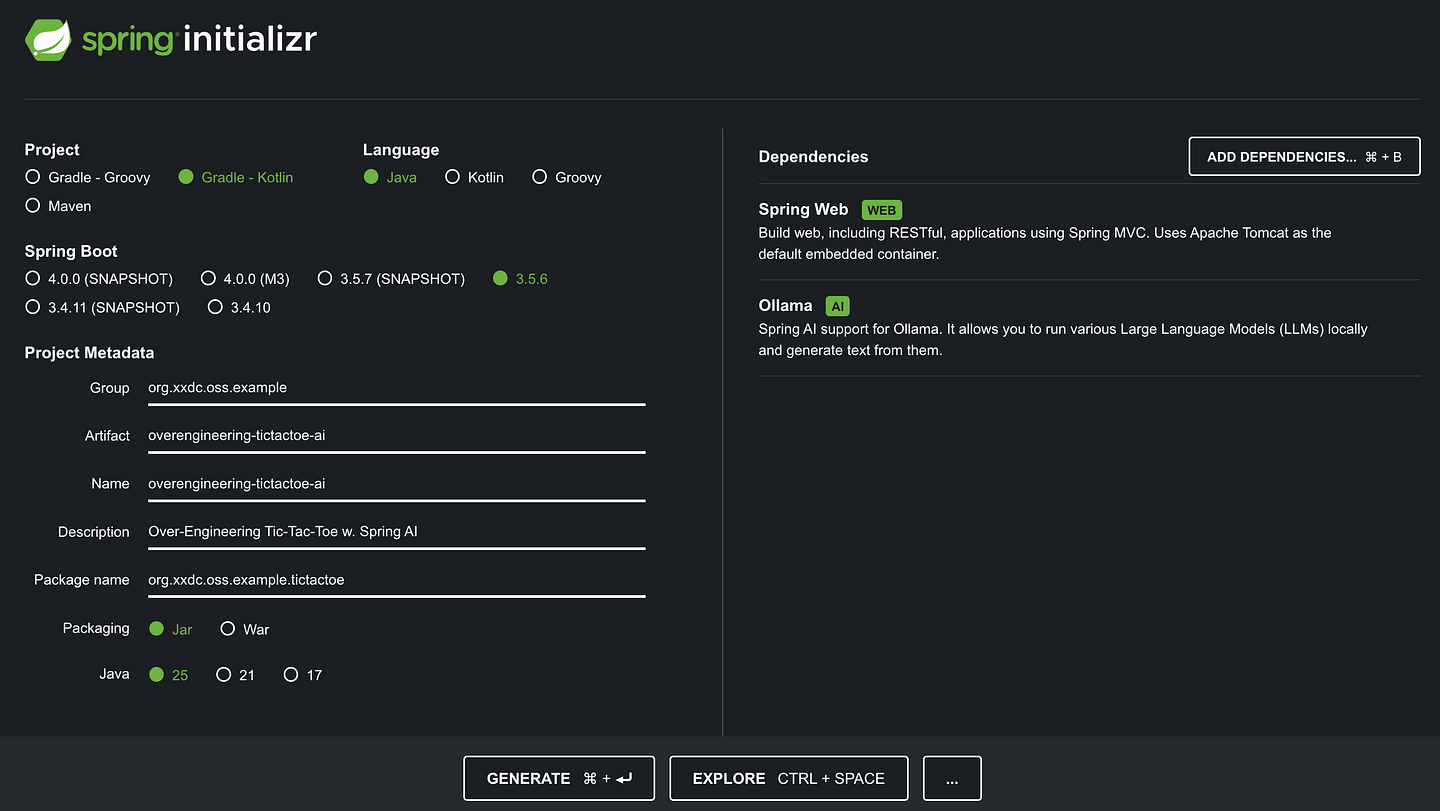The width and height of the screenshot is (1440, 811).
Task: Click the Dependencies section heading
Action: (813, 157)
